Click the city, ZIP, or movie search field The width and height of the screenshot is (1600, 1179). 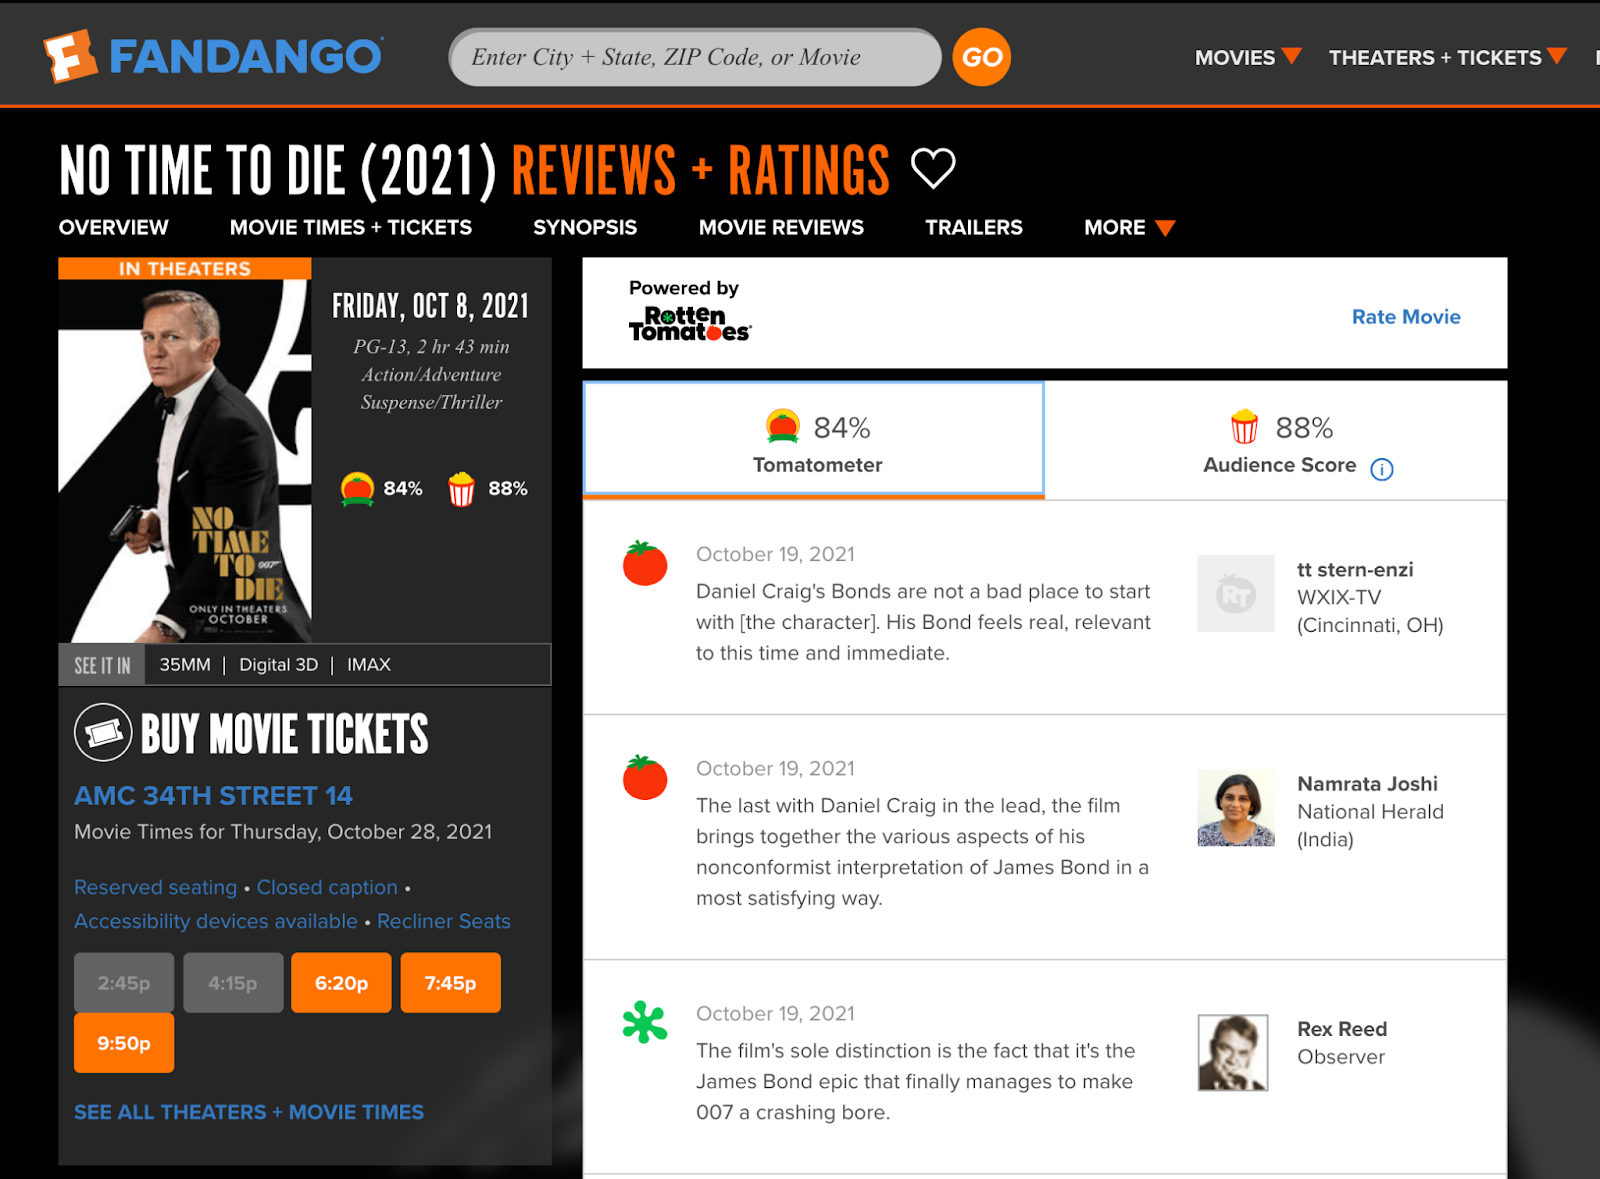coord(695,57)
